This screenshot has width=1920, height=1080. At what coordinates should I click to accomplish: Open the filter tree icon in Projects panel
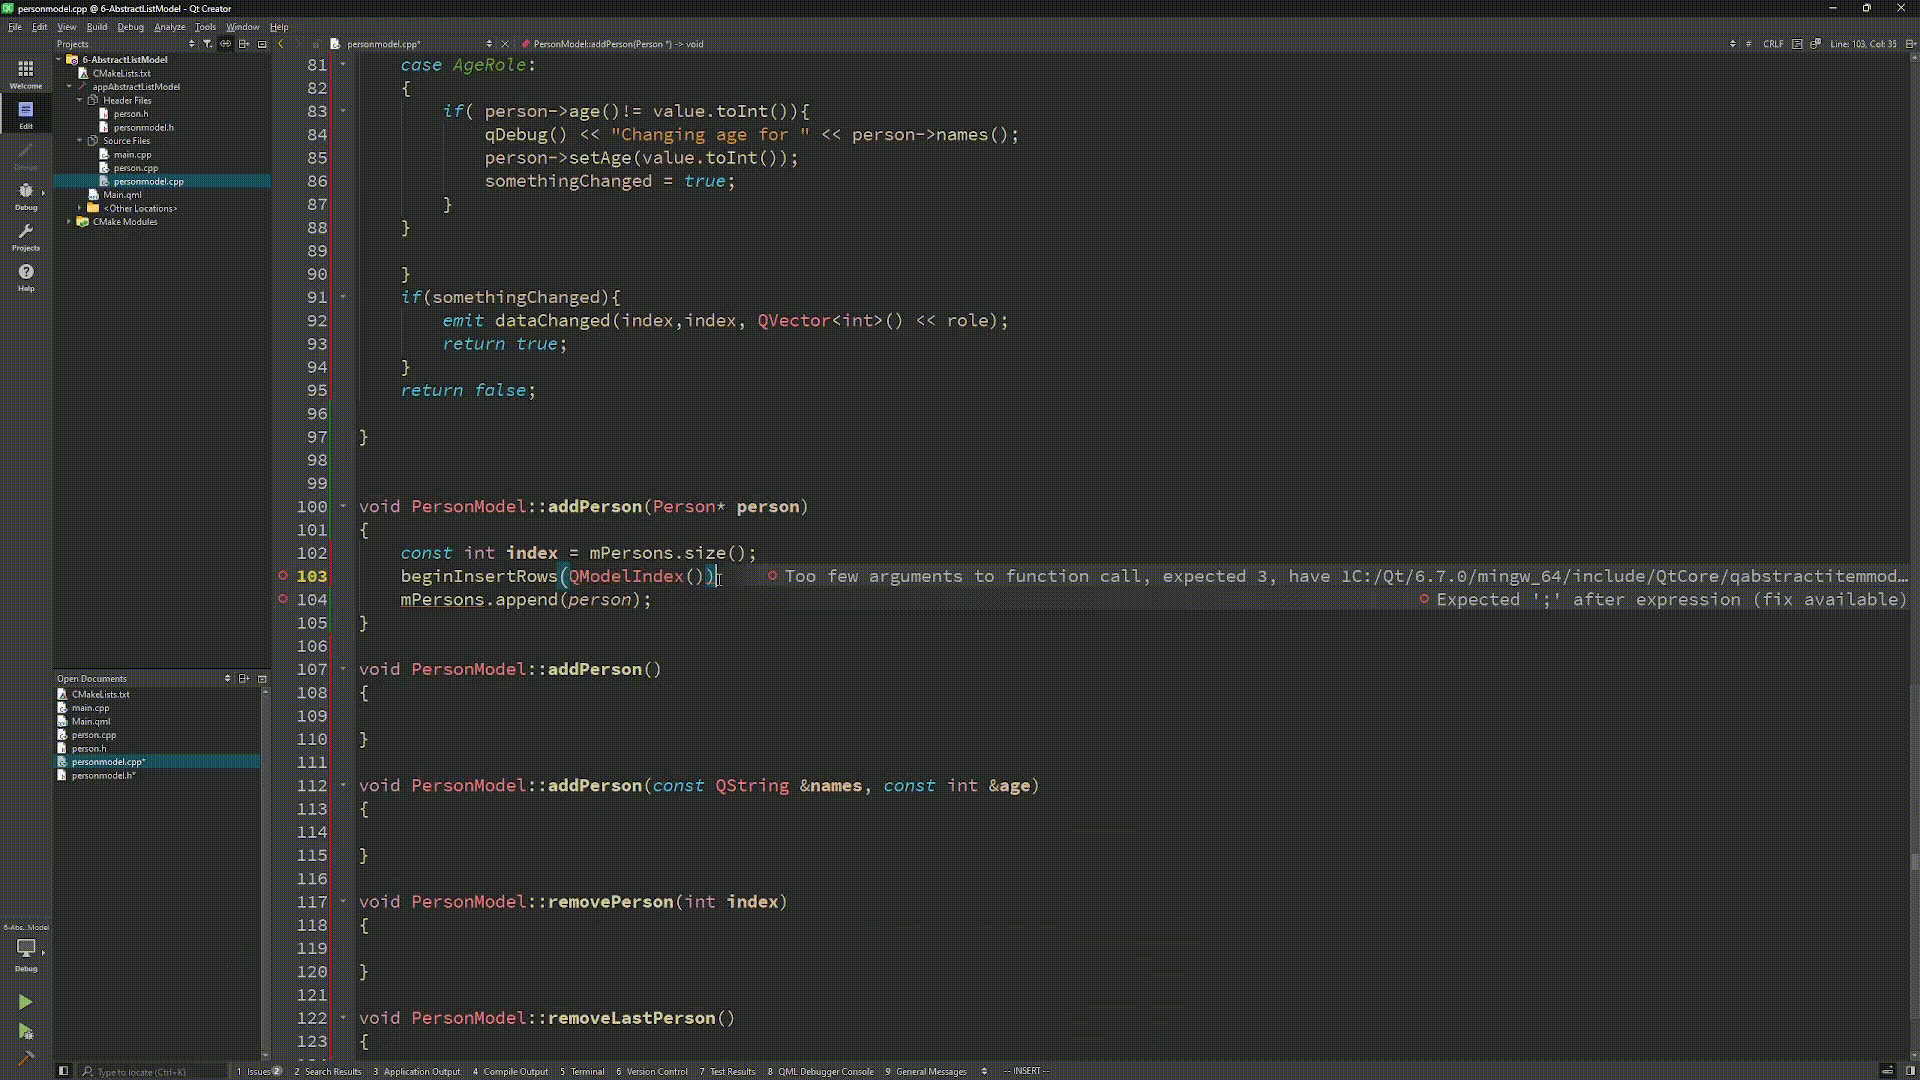click(207, 44)
